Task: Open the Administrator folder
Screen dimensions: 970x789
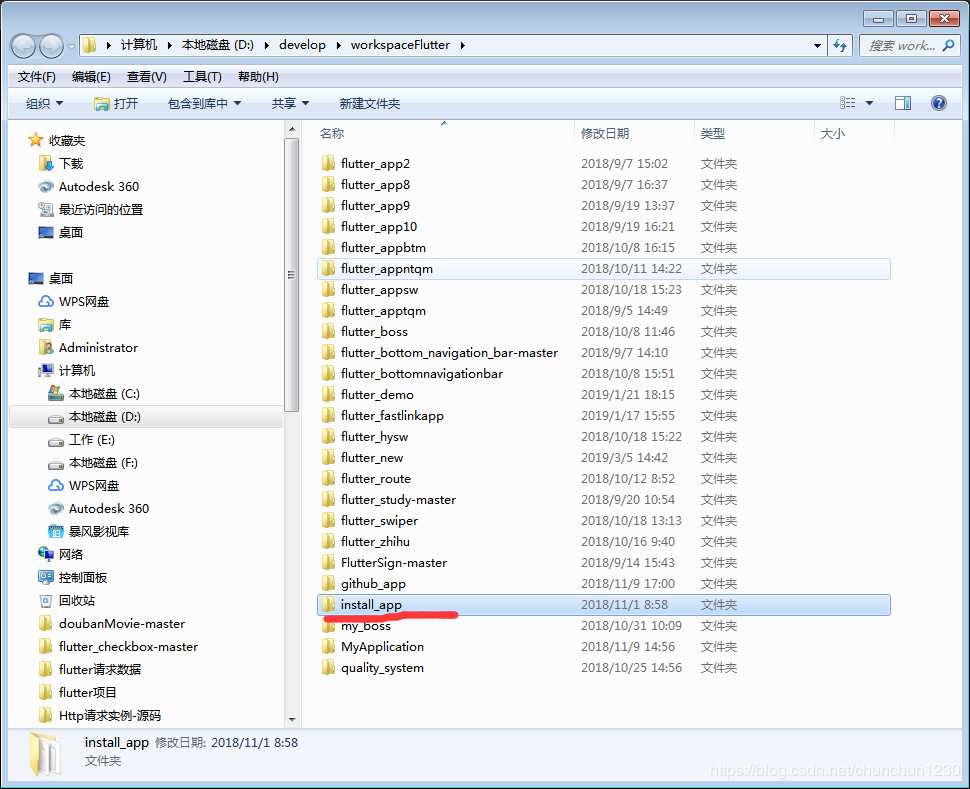Action: point(88,347)
